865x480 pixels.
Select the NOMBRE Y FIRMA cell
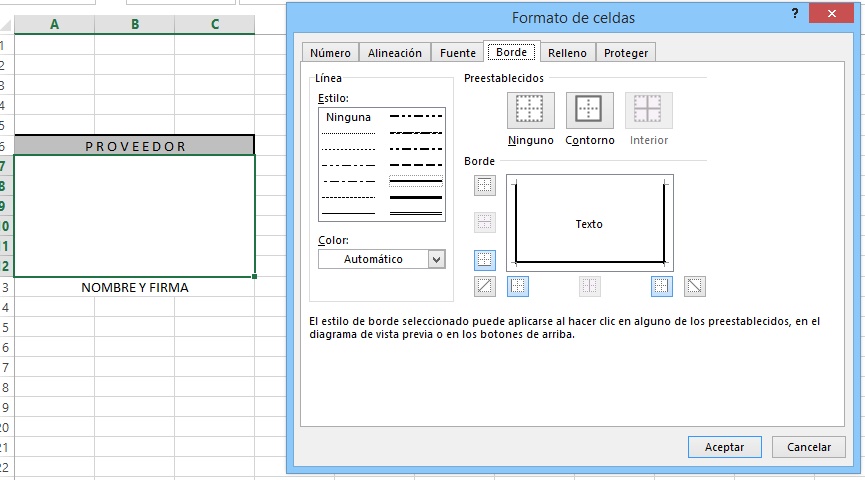(134, 288)
